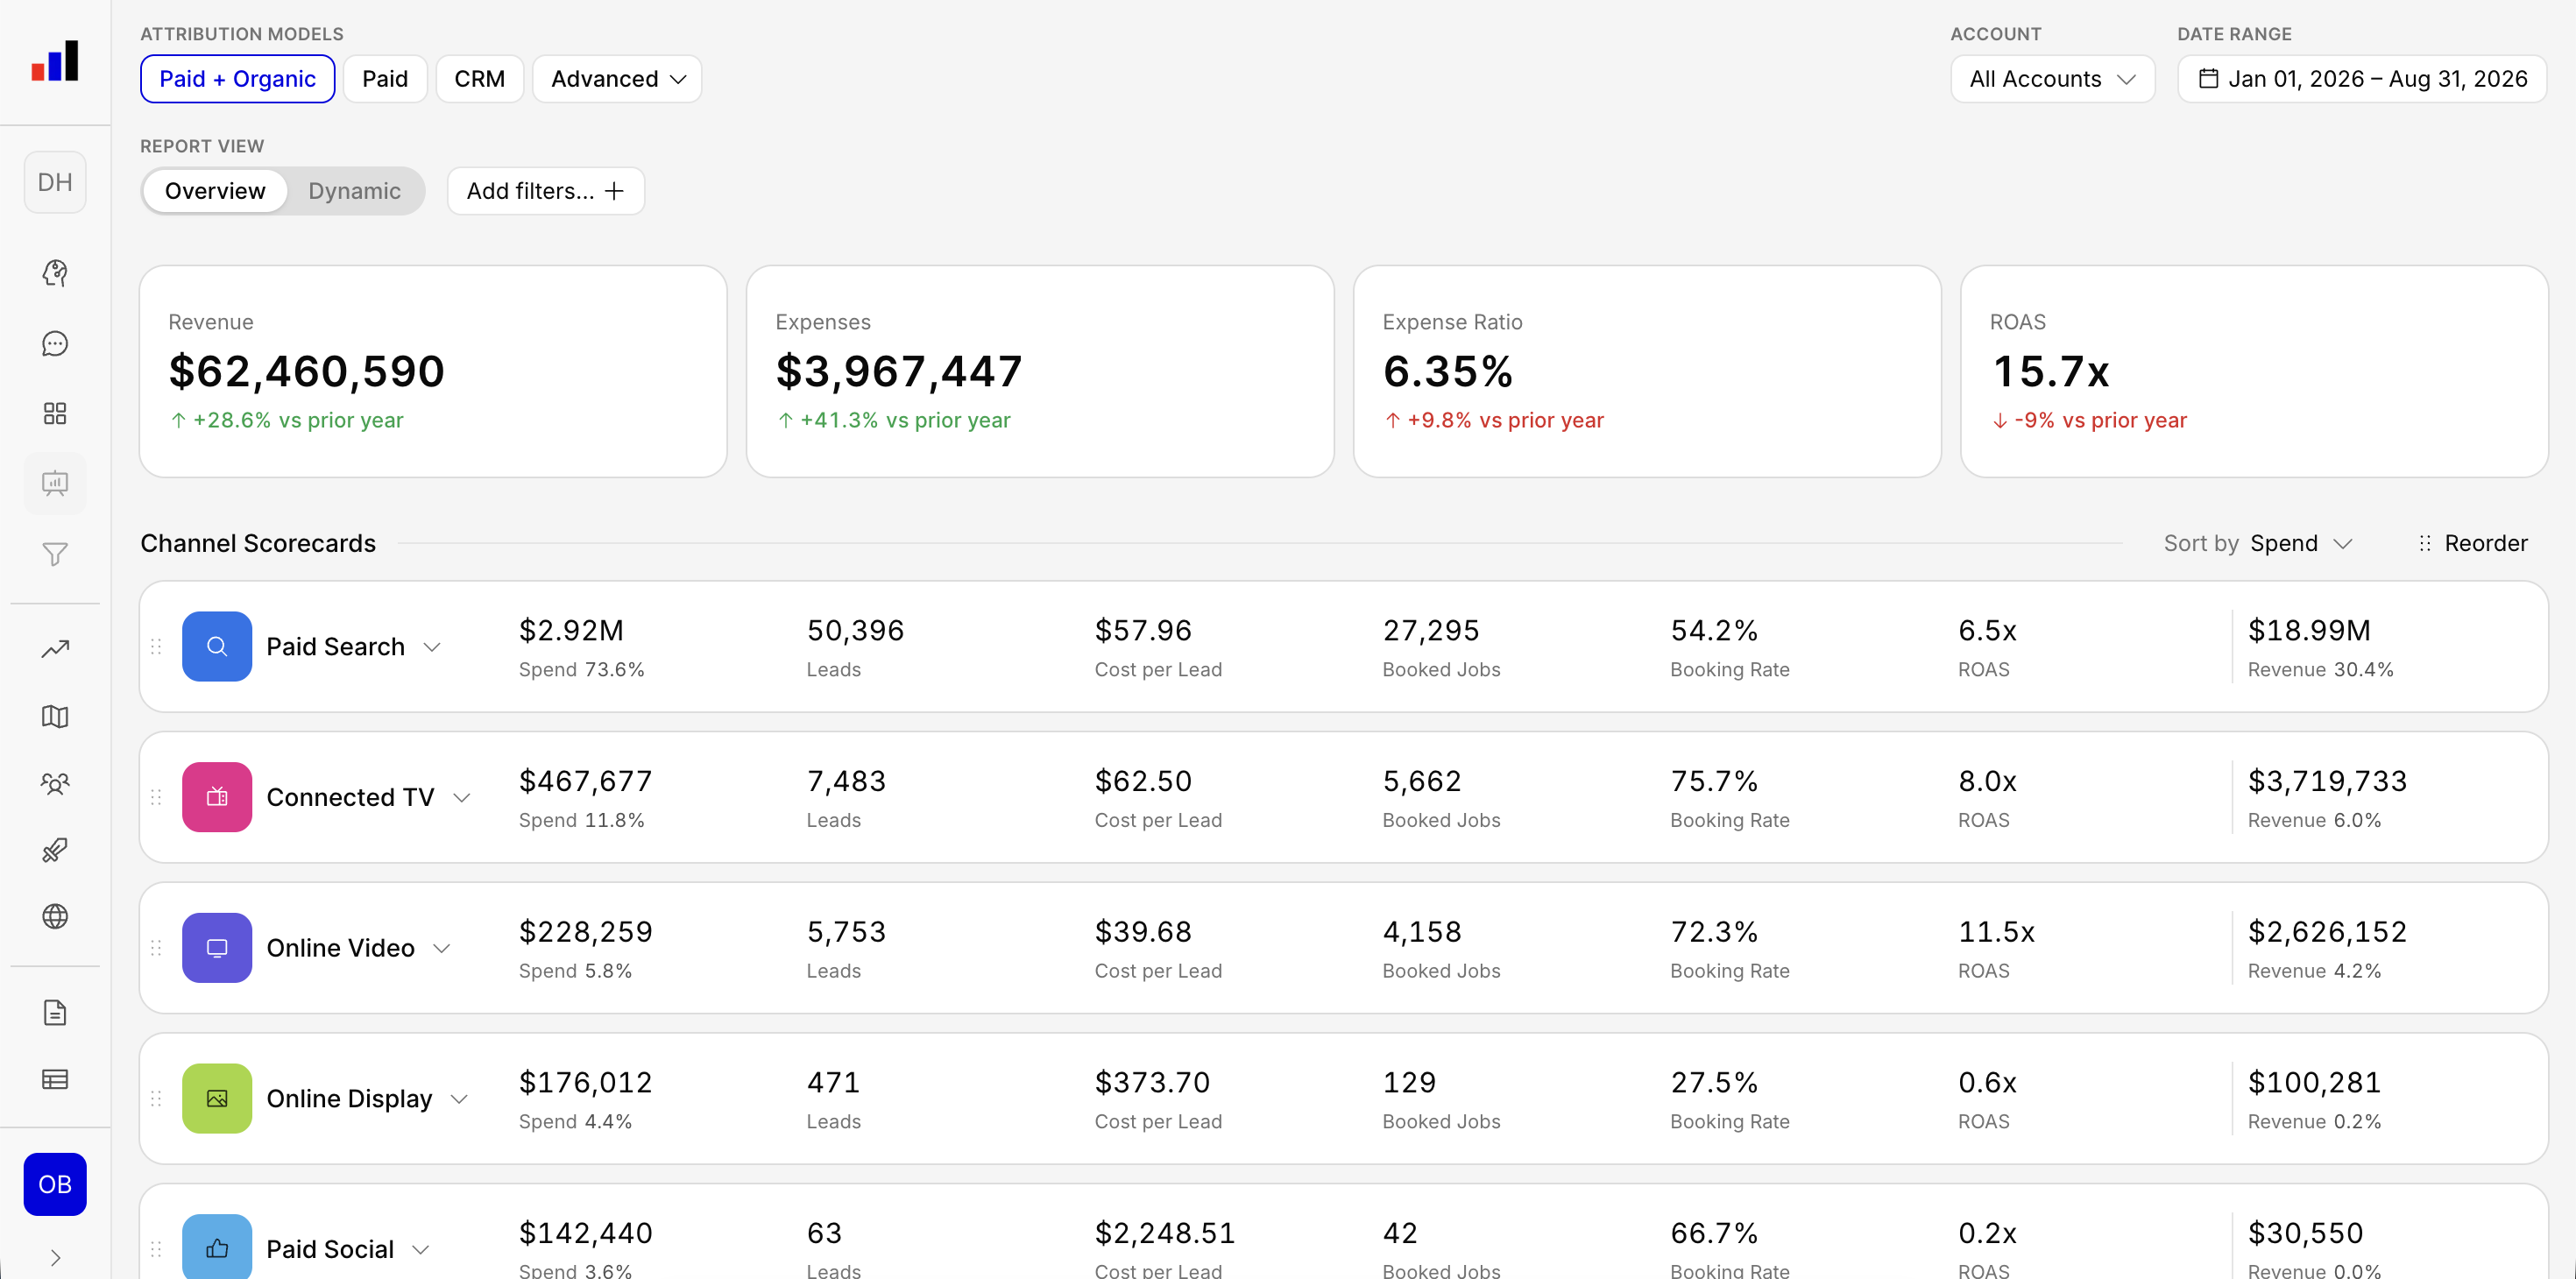Open the map icon in sidebar
Screen dimensions: 2576x1279
55,717
